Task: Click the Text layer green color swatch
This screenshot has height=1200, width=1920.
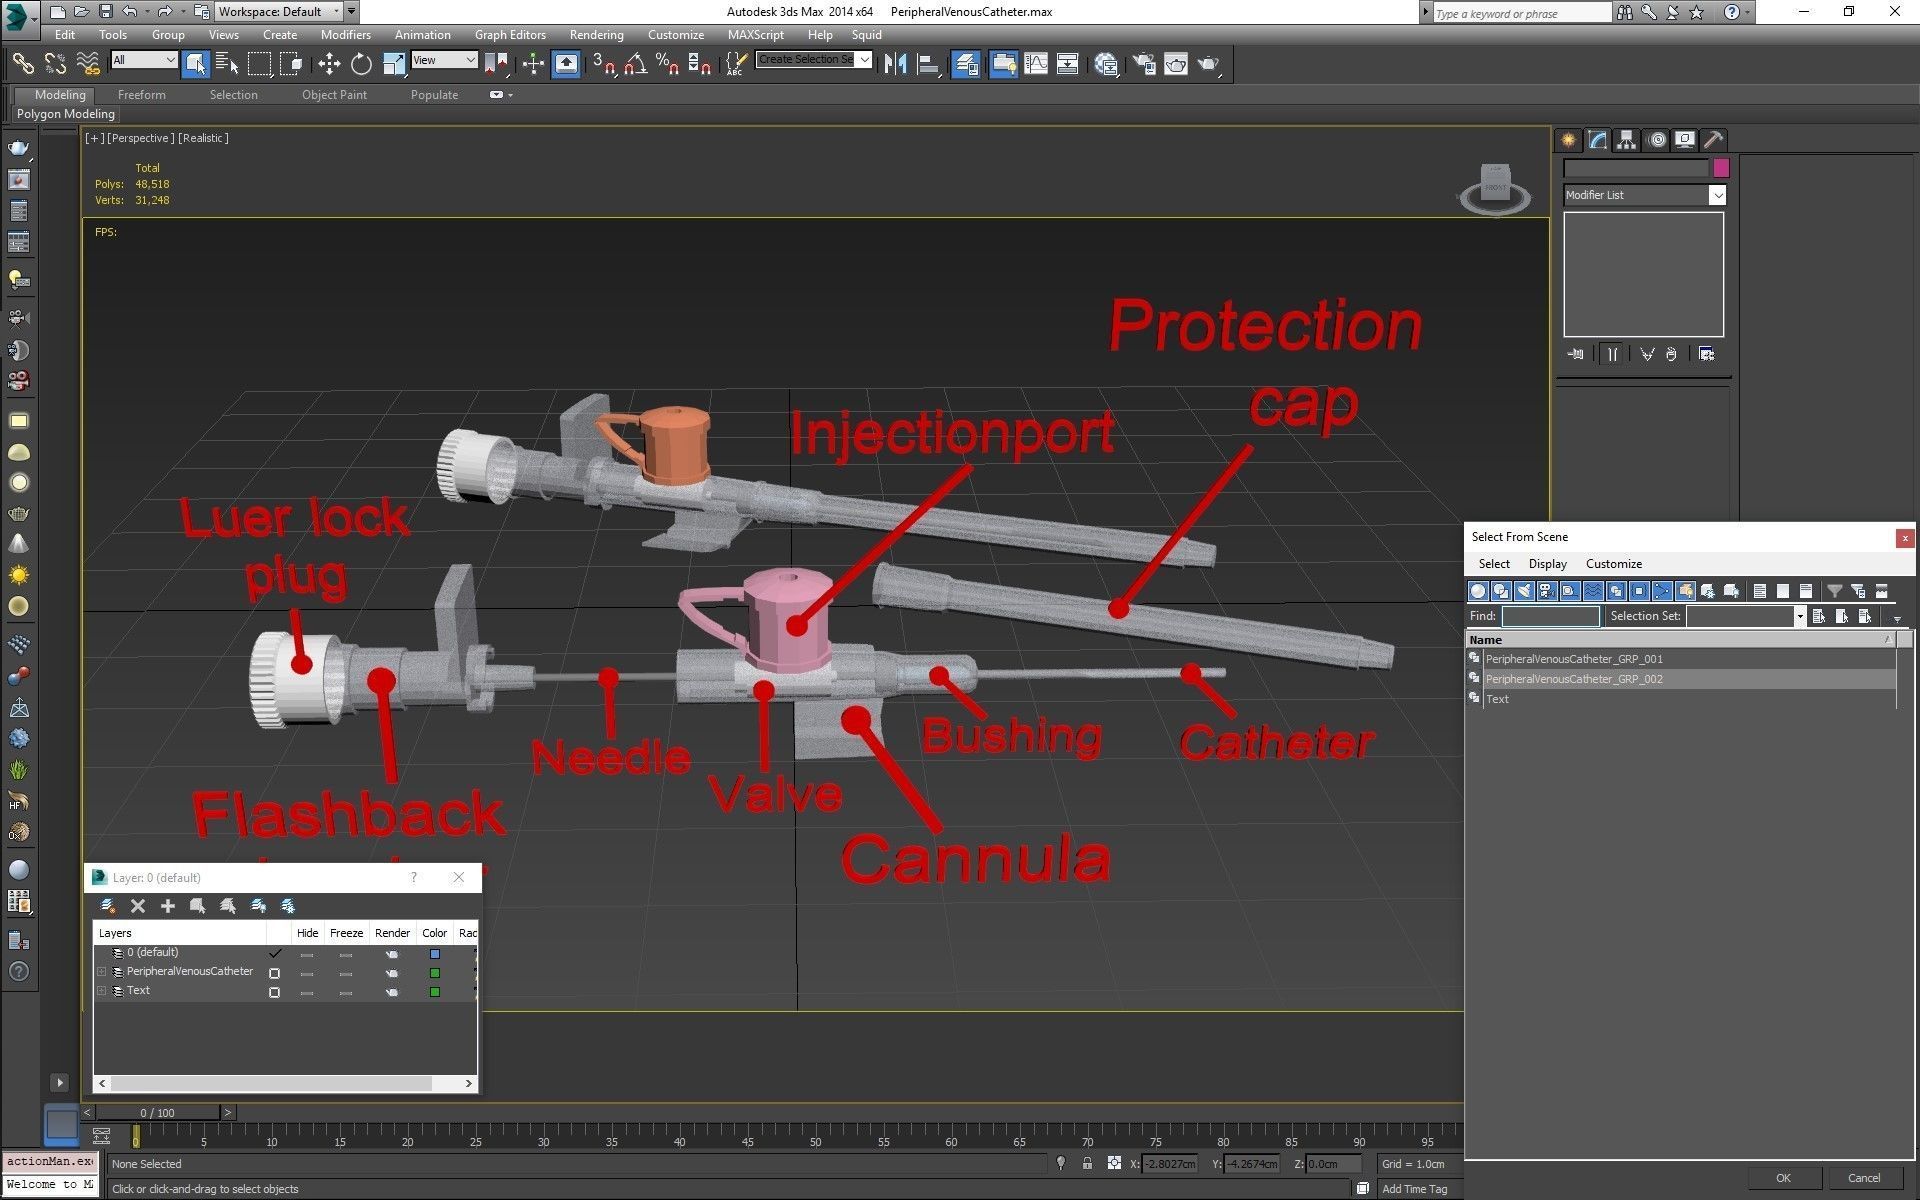Action: 435,992
